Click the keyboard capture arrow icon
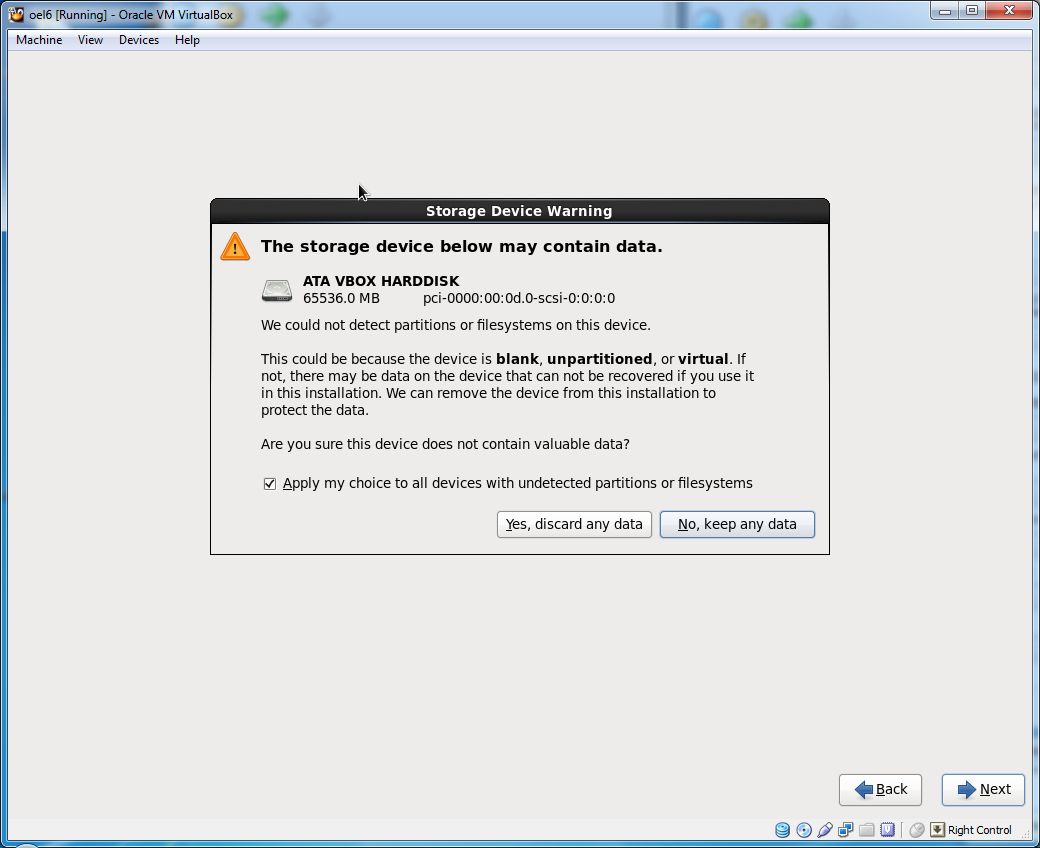The width and height of the screenshot is (1040, 848). (937, 829)
